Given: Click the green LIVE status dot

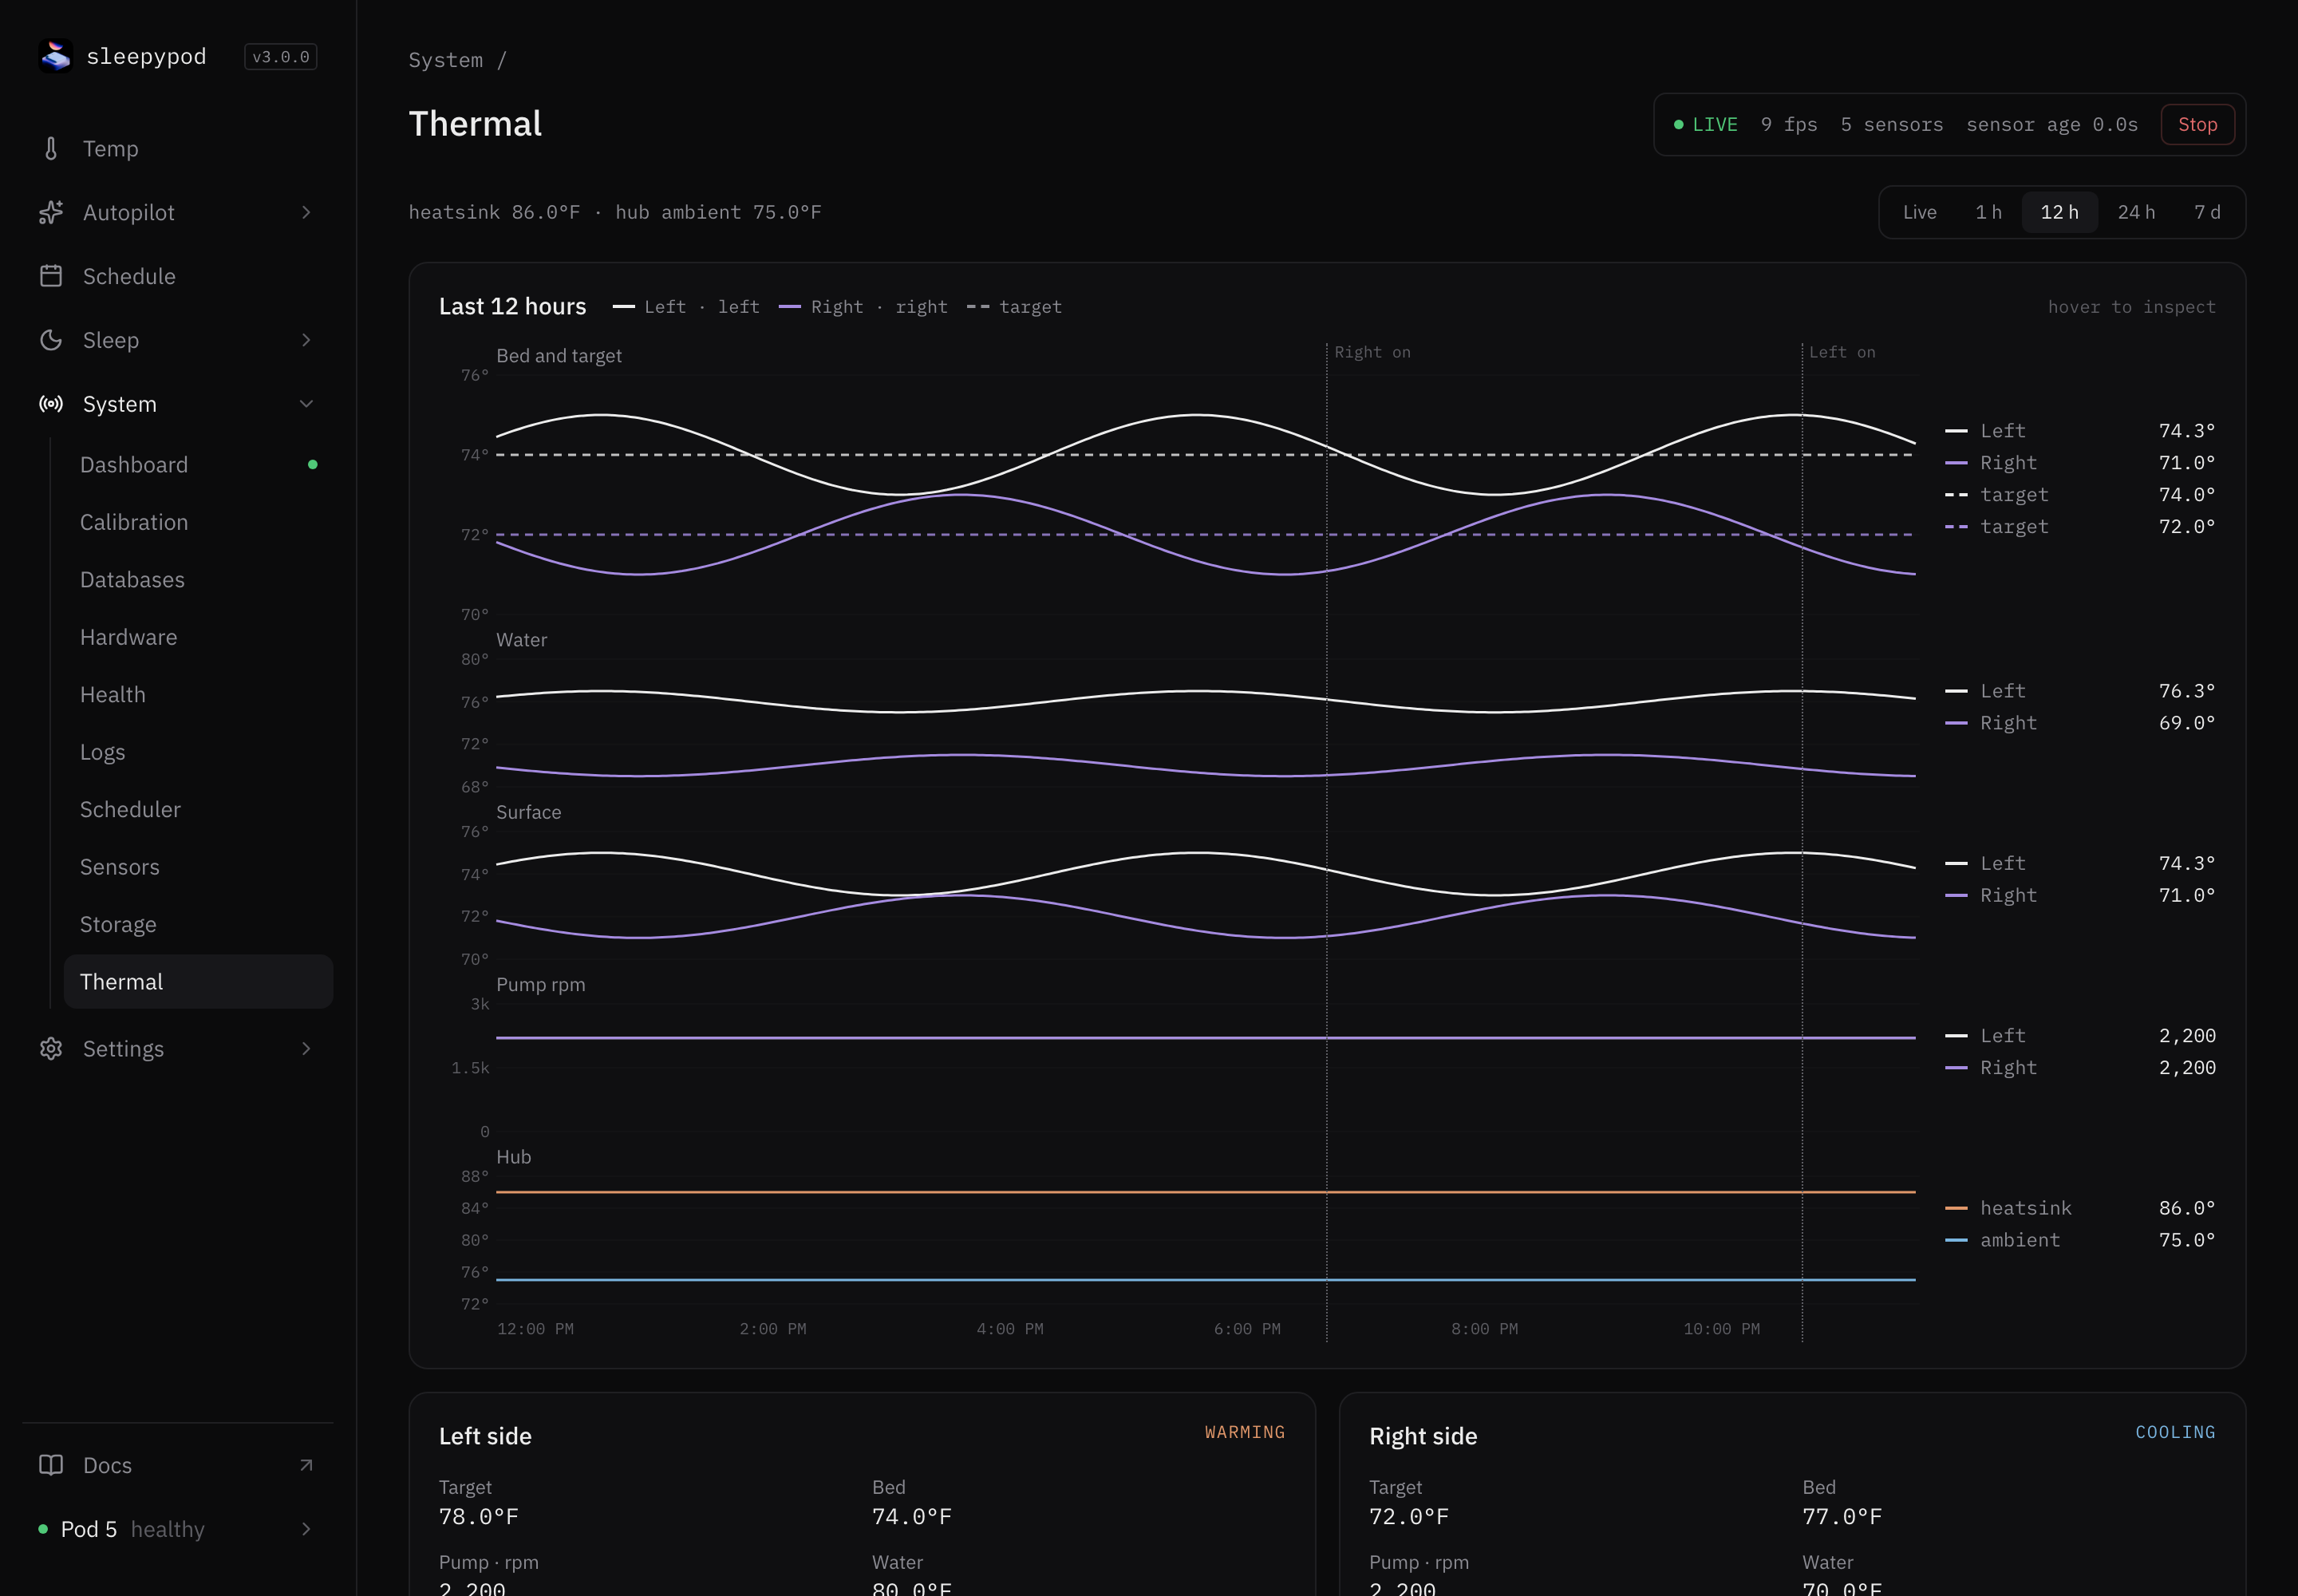Looking at the screenshot, I should pyautogui.click(x=1679, y=125).
